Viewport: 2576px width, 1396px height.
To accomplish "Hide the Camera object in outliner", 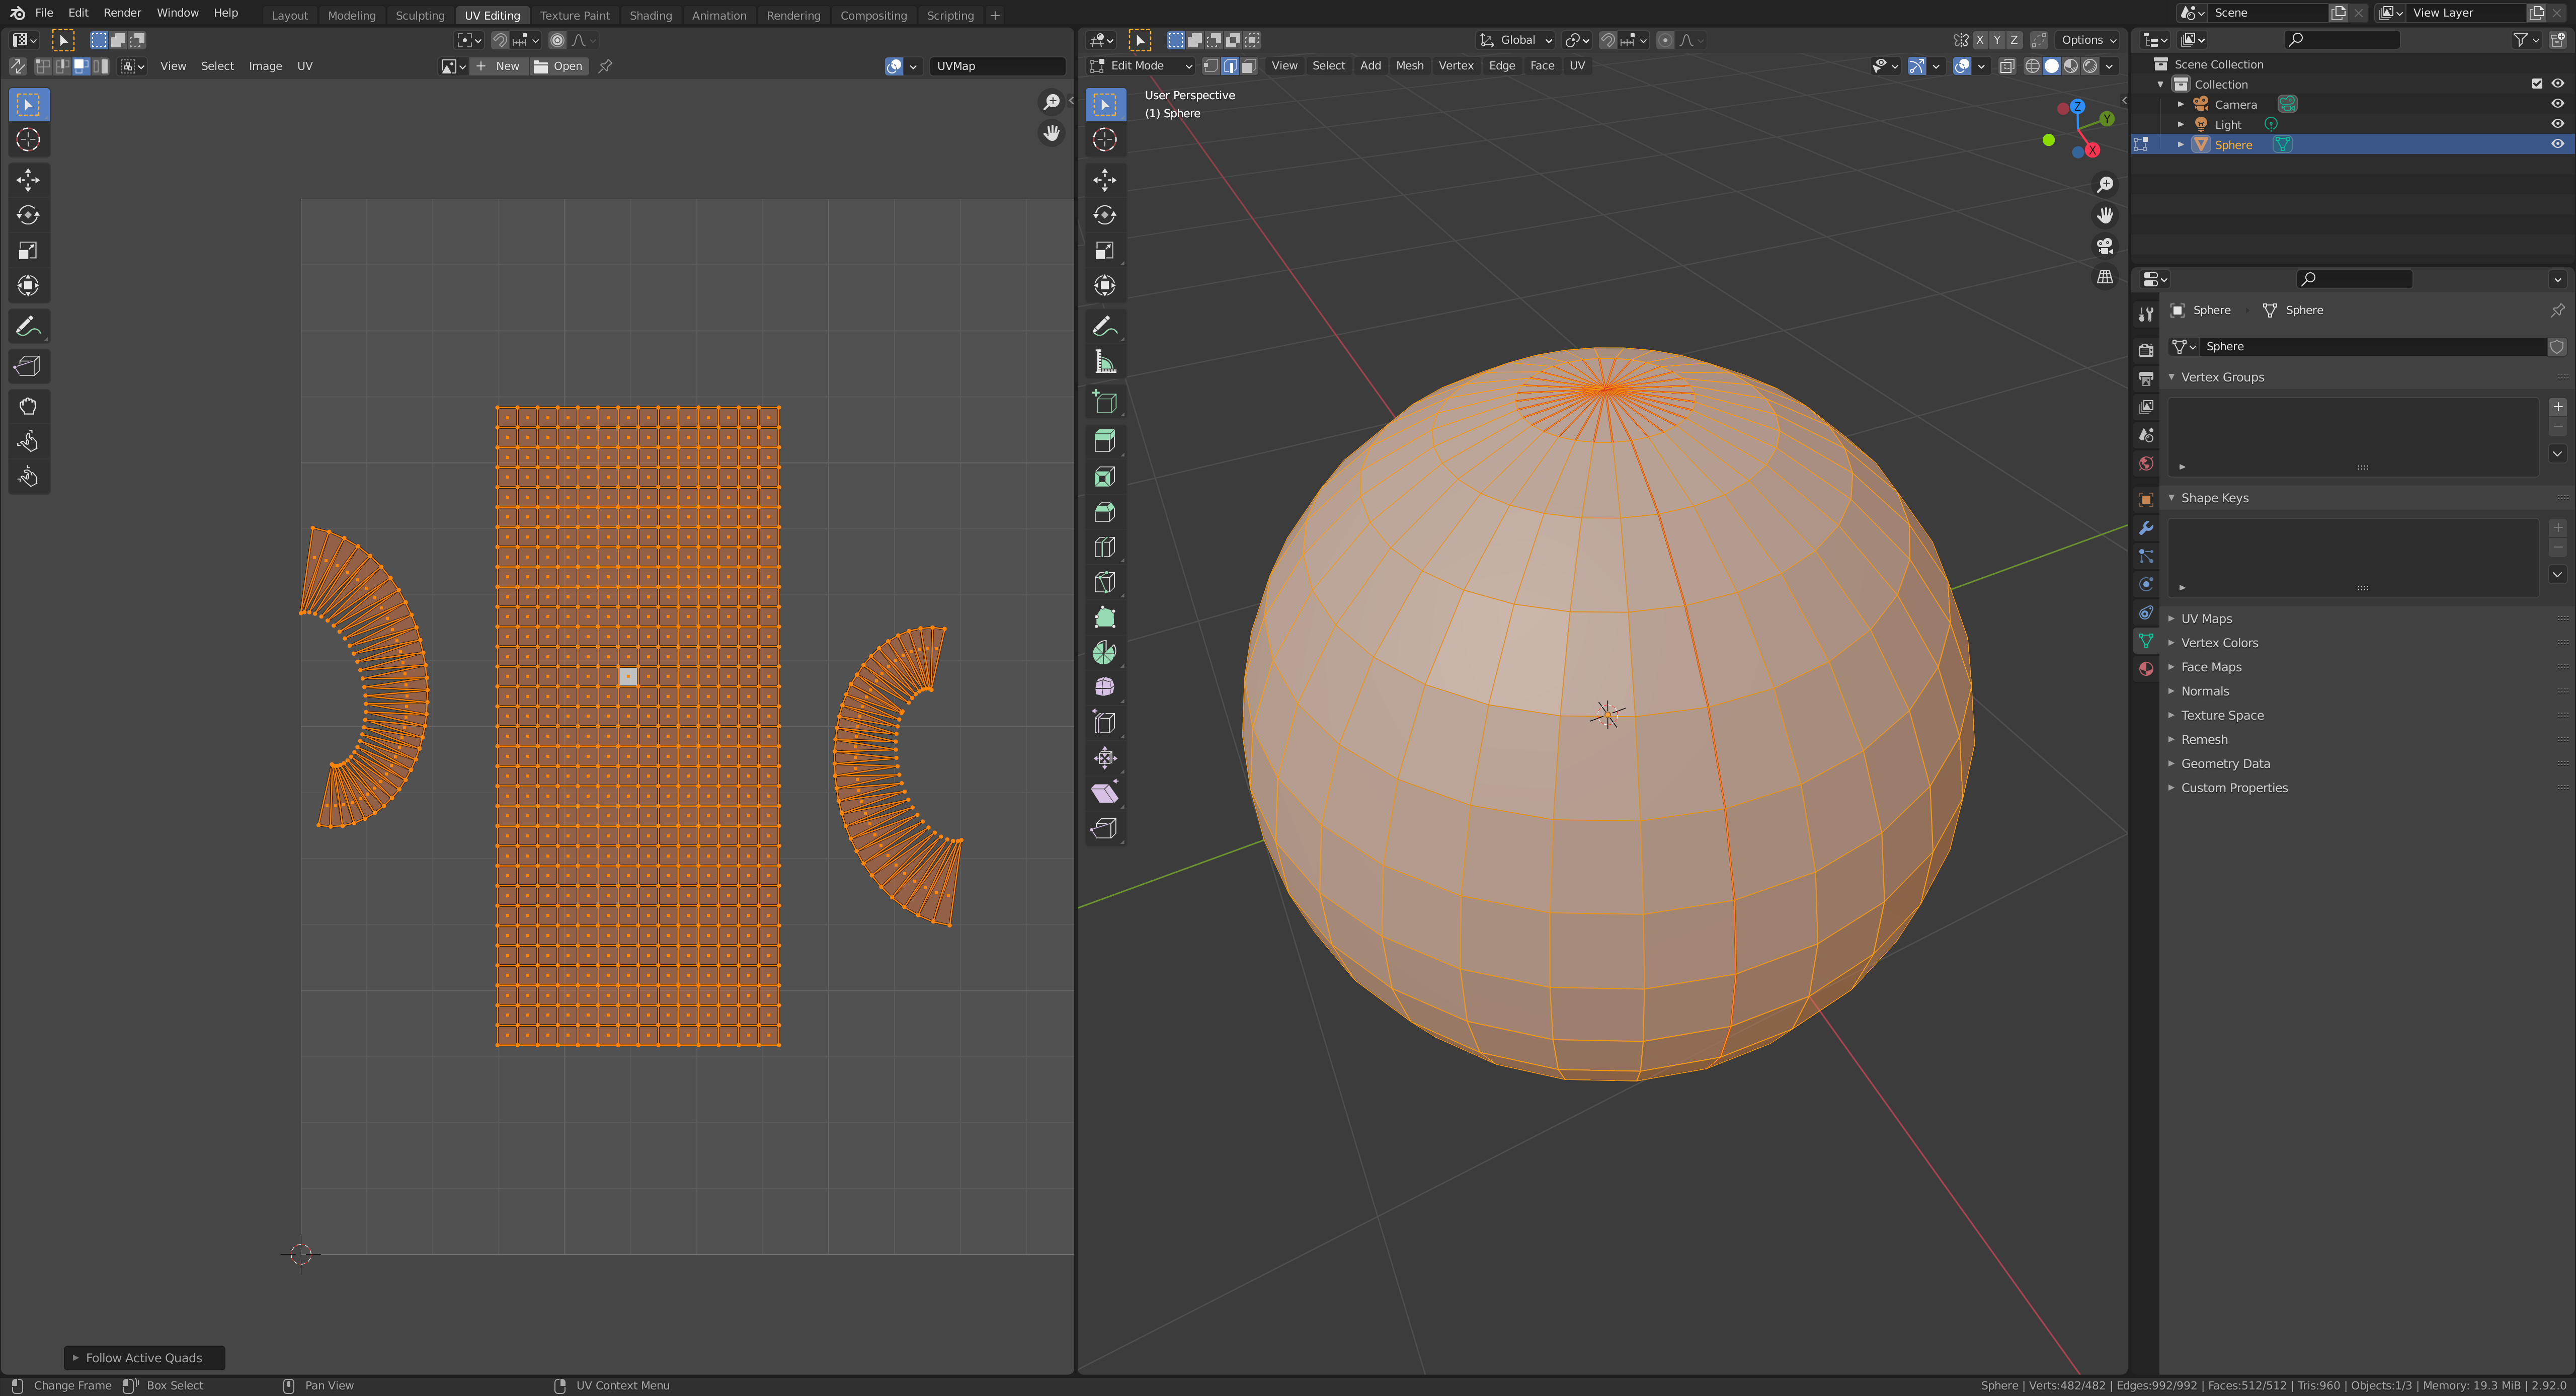I will (x=2557, y=104).
